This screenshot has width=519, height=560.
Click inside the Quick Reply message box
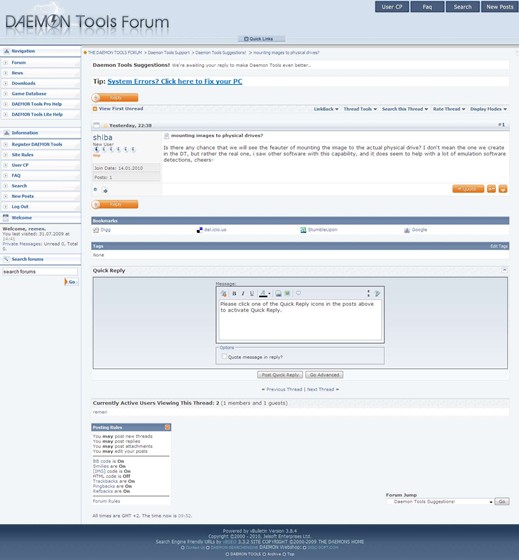point(300,320)
